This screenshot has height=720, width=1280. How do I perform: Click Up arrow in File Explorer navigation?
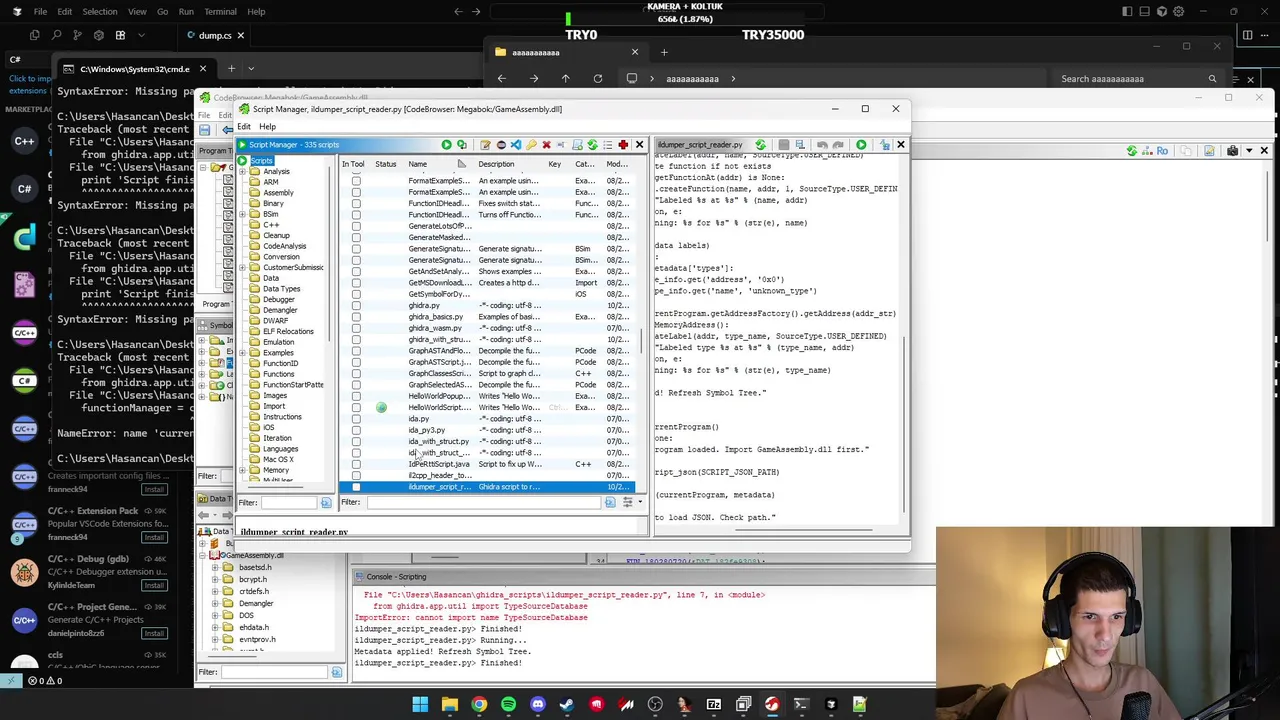(565, 78)
